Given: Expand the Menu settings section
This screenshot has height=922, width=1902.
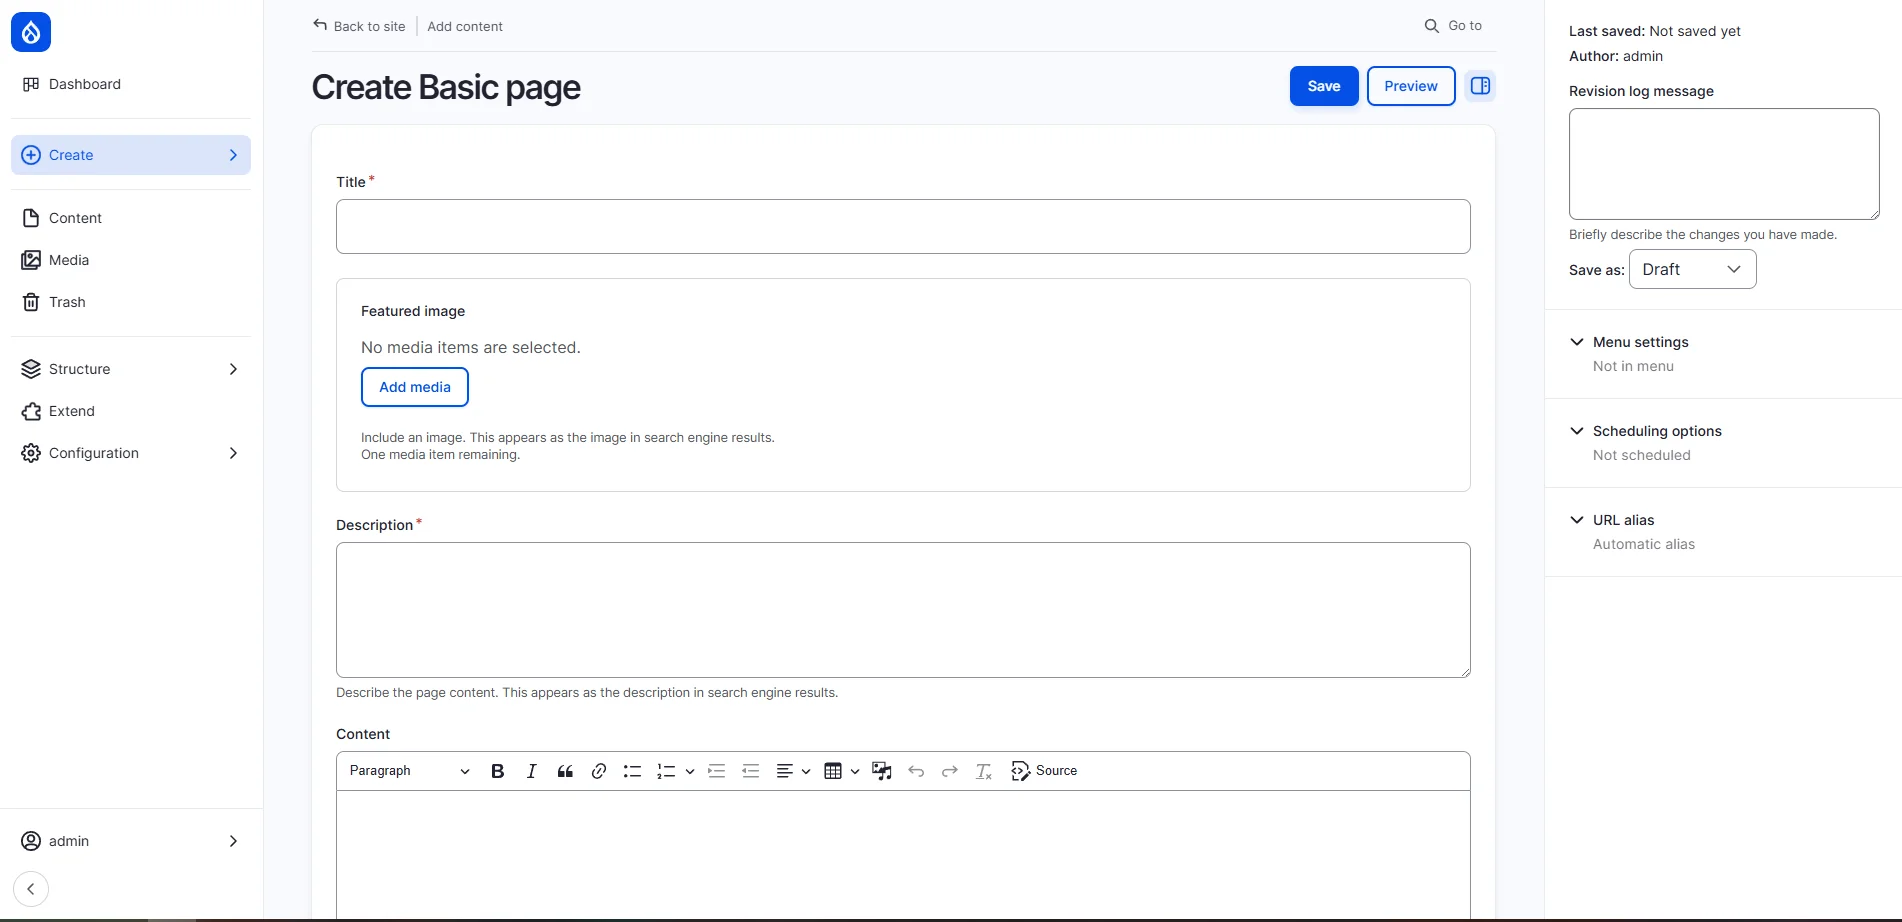Looking at the screenshot, I should coord(1640,342).
